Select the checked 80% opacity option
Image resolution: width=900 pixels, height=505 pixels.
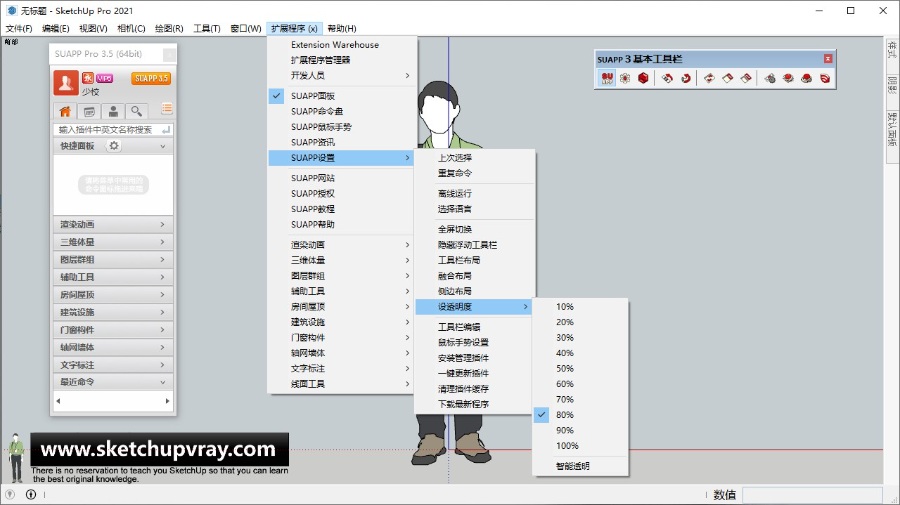[x=580, y=414]
